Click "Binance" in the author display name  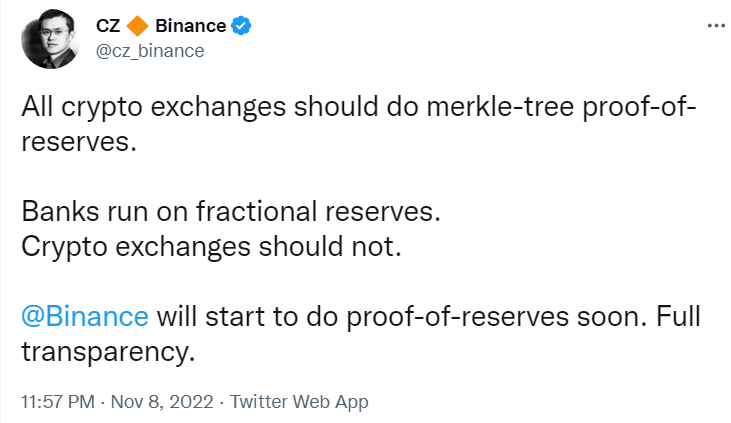tap(190, 27)
